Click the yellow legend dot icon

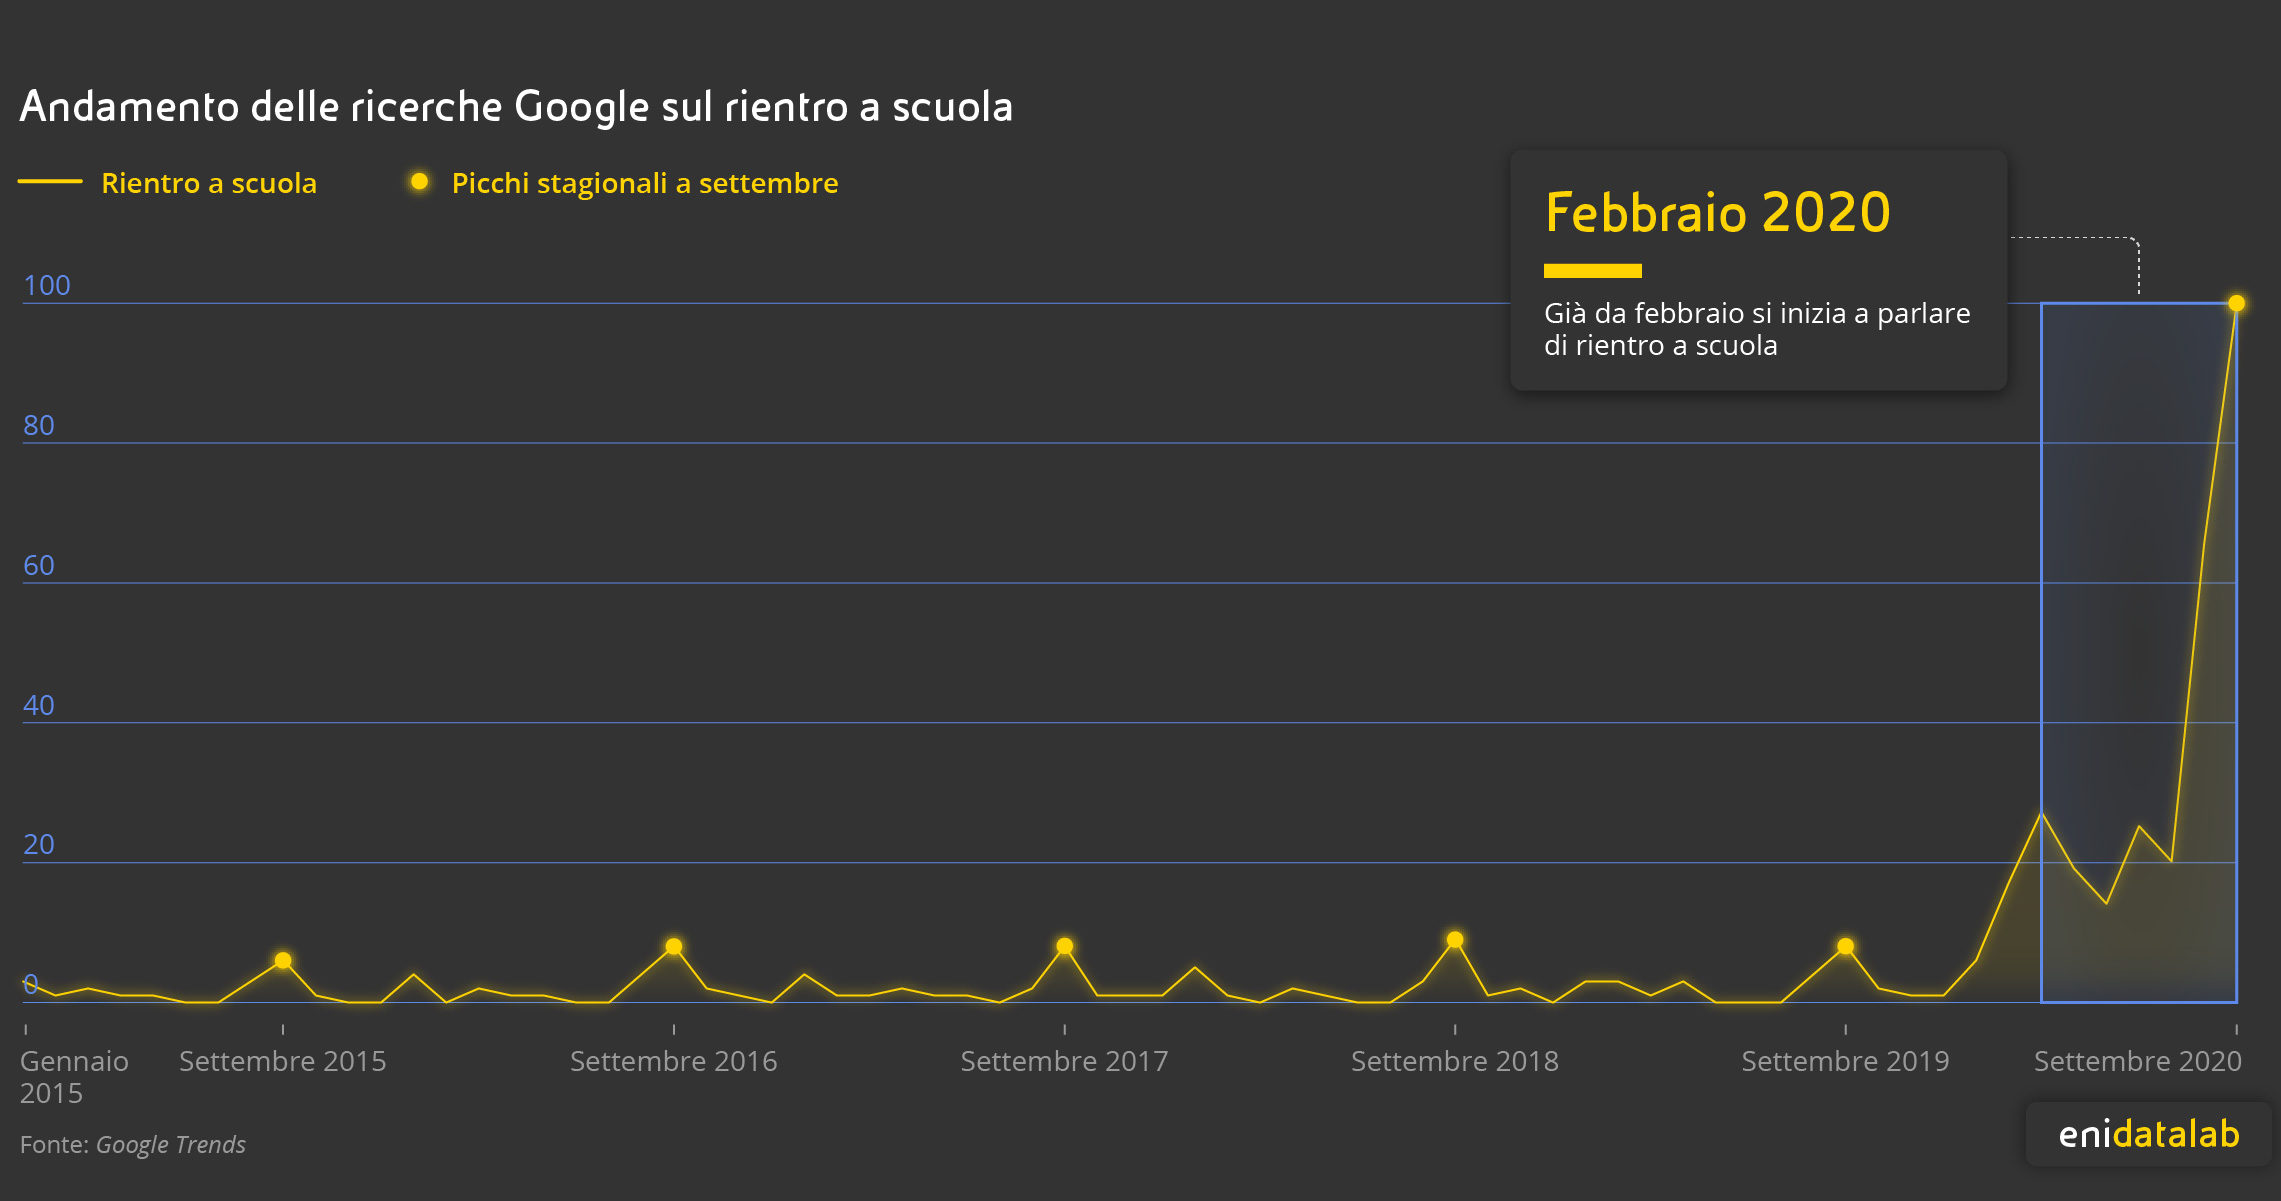420,182
